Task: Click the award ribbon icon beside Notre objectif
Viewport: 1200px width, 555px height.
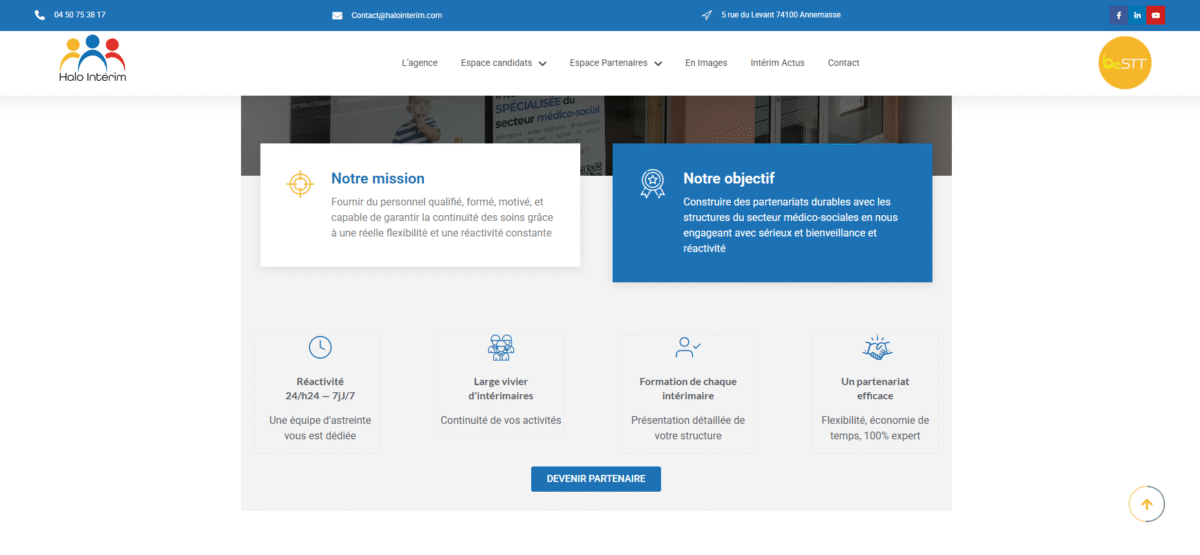Action: (652, 183)
